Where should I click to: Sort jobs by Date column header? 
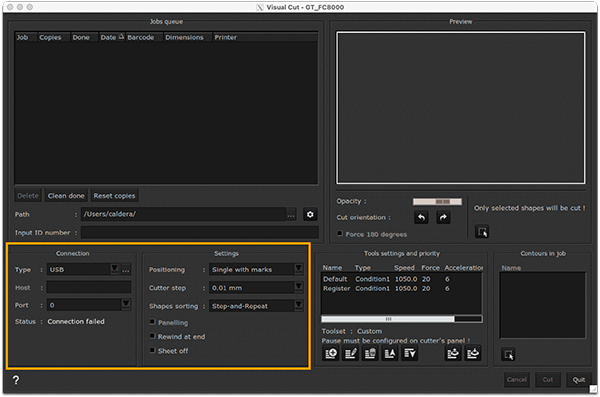[x=111, y=37]
